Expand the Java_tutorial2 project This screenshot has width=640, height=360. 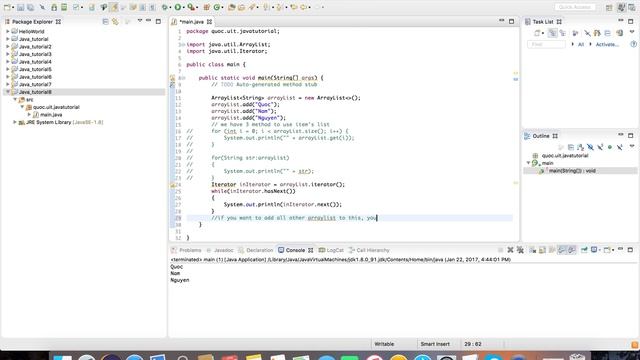[8, 47]
